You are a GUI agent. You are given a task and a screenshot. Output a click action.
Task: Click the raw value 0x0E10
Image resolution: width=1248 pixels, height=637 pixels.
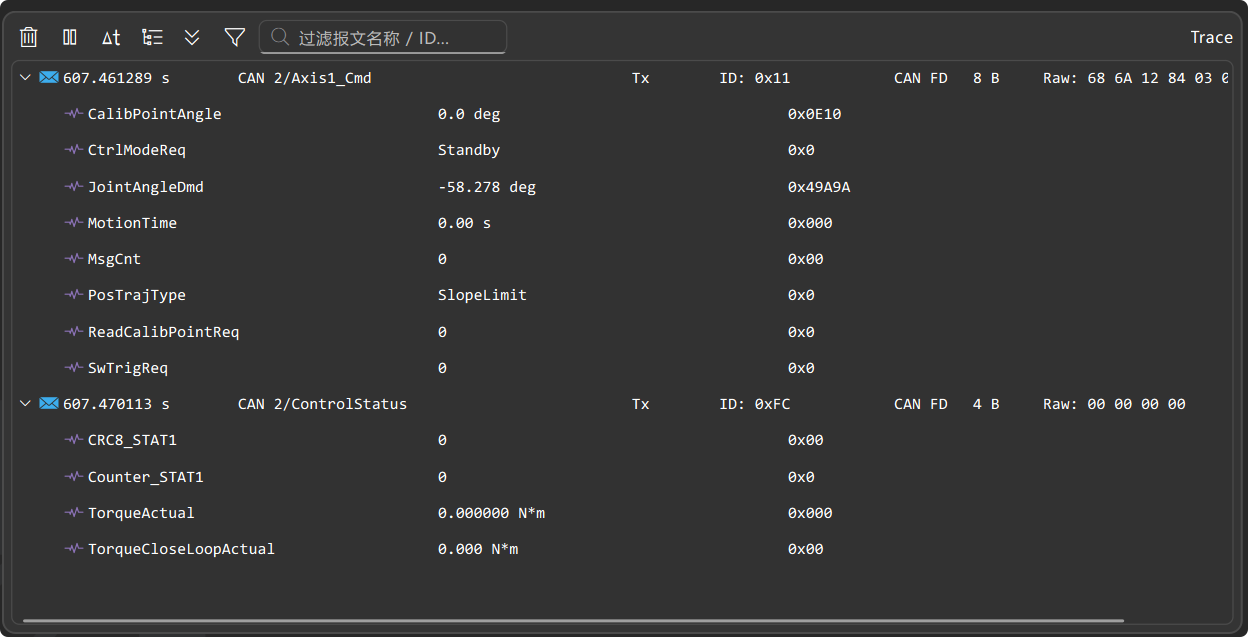pyautogui.click(x=815, y=114)
